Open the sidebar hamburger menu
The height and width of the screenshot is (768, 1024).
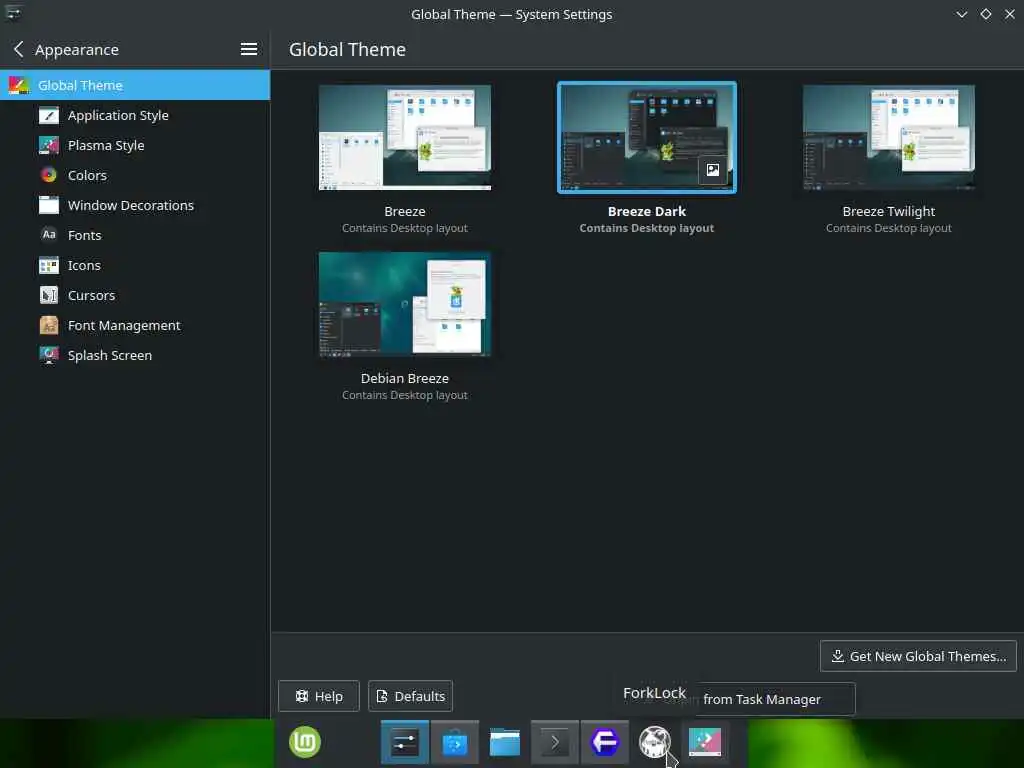[x=249, y=50]
